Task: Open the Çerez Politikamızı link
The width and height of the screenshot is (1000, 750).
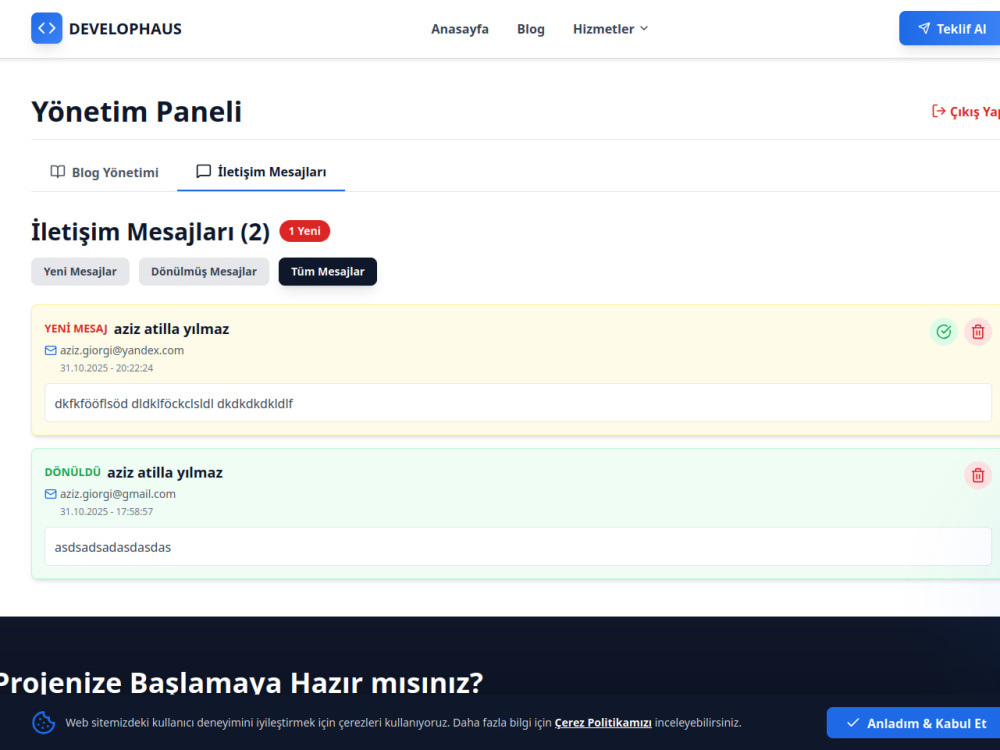Action: (603, 723)
